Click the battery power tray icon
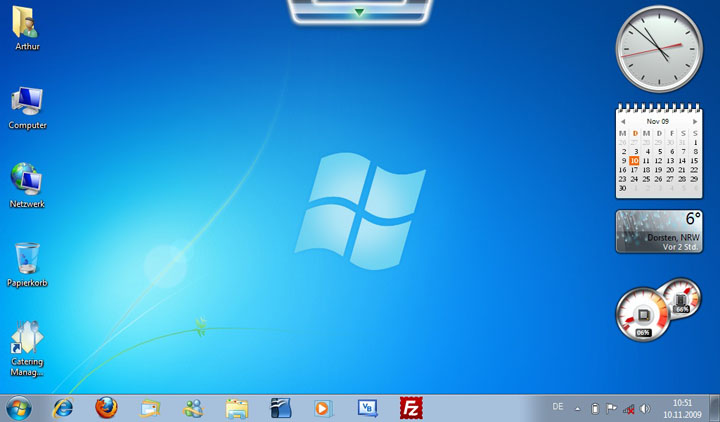Viewport: 720px width, 422px height. coord(595,408)
